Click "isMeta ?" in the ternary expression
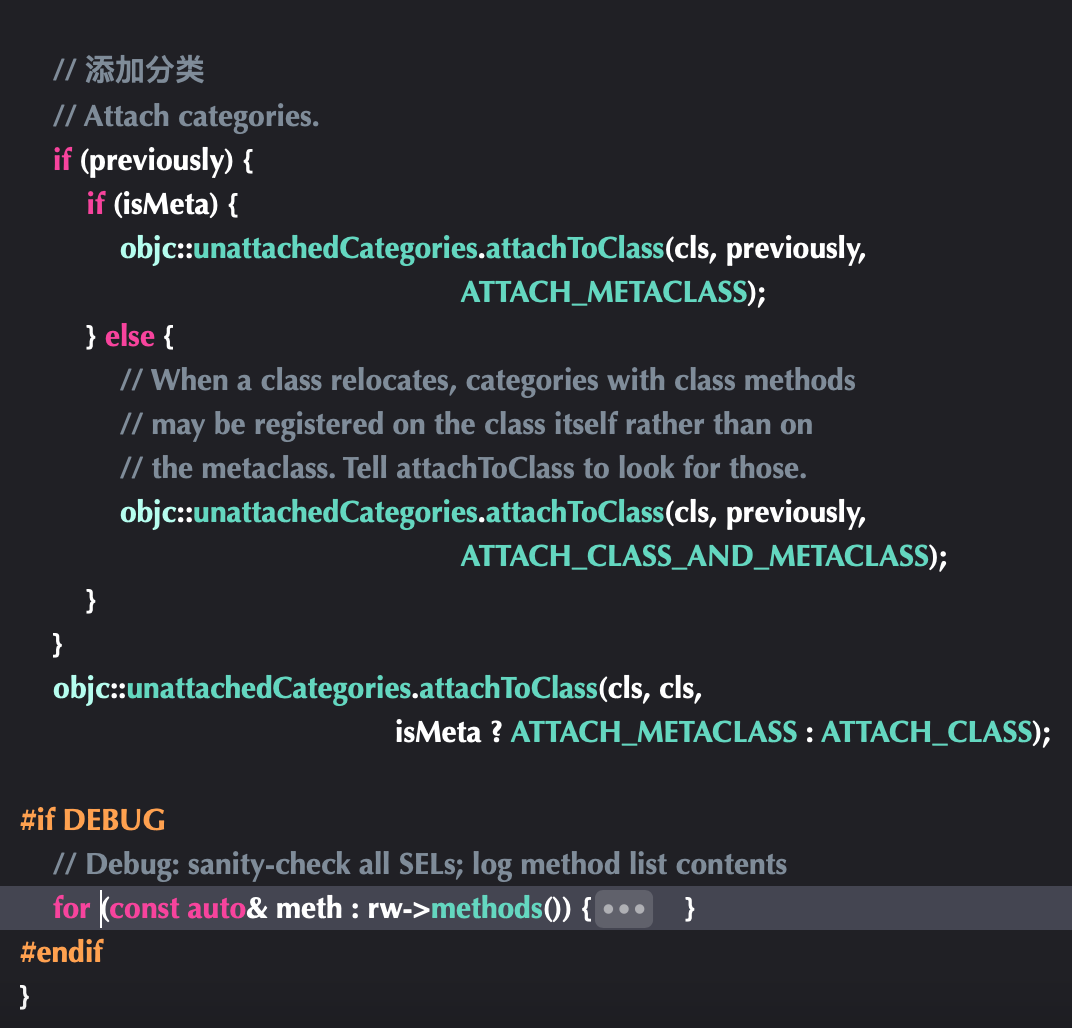 (x=448, y=733)
